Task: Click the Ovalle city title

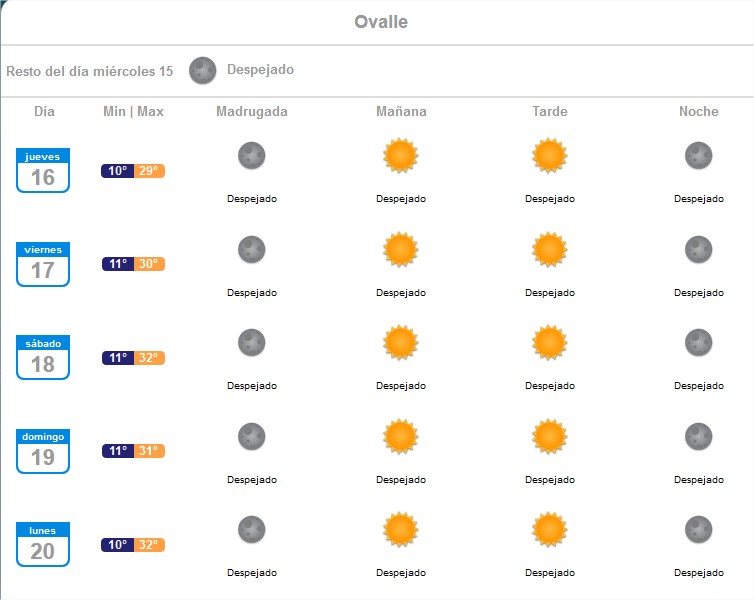Action: click(x=381, y=22)
